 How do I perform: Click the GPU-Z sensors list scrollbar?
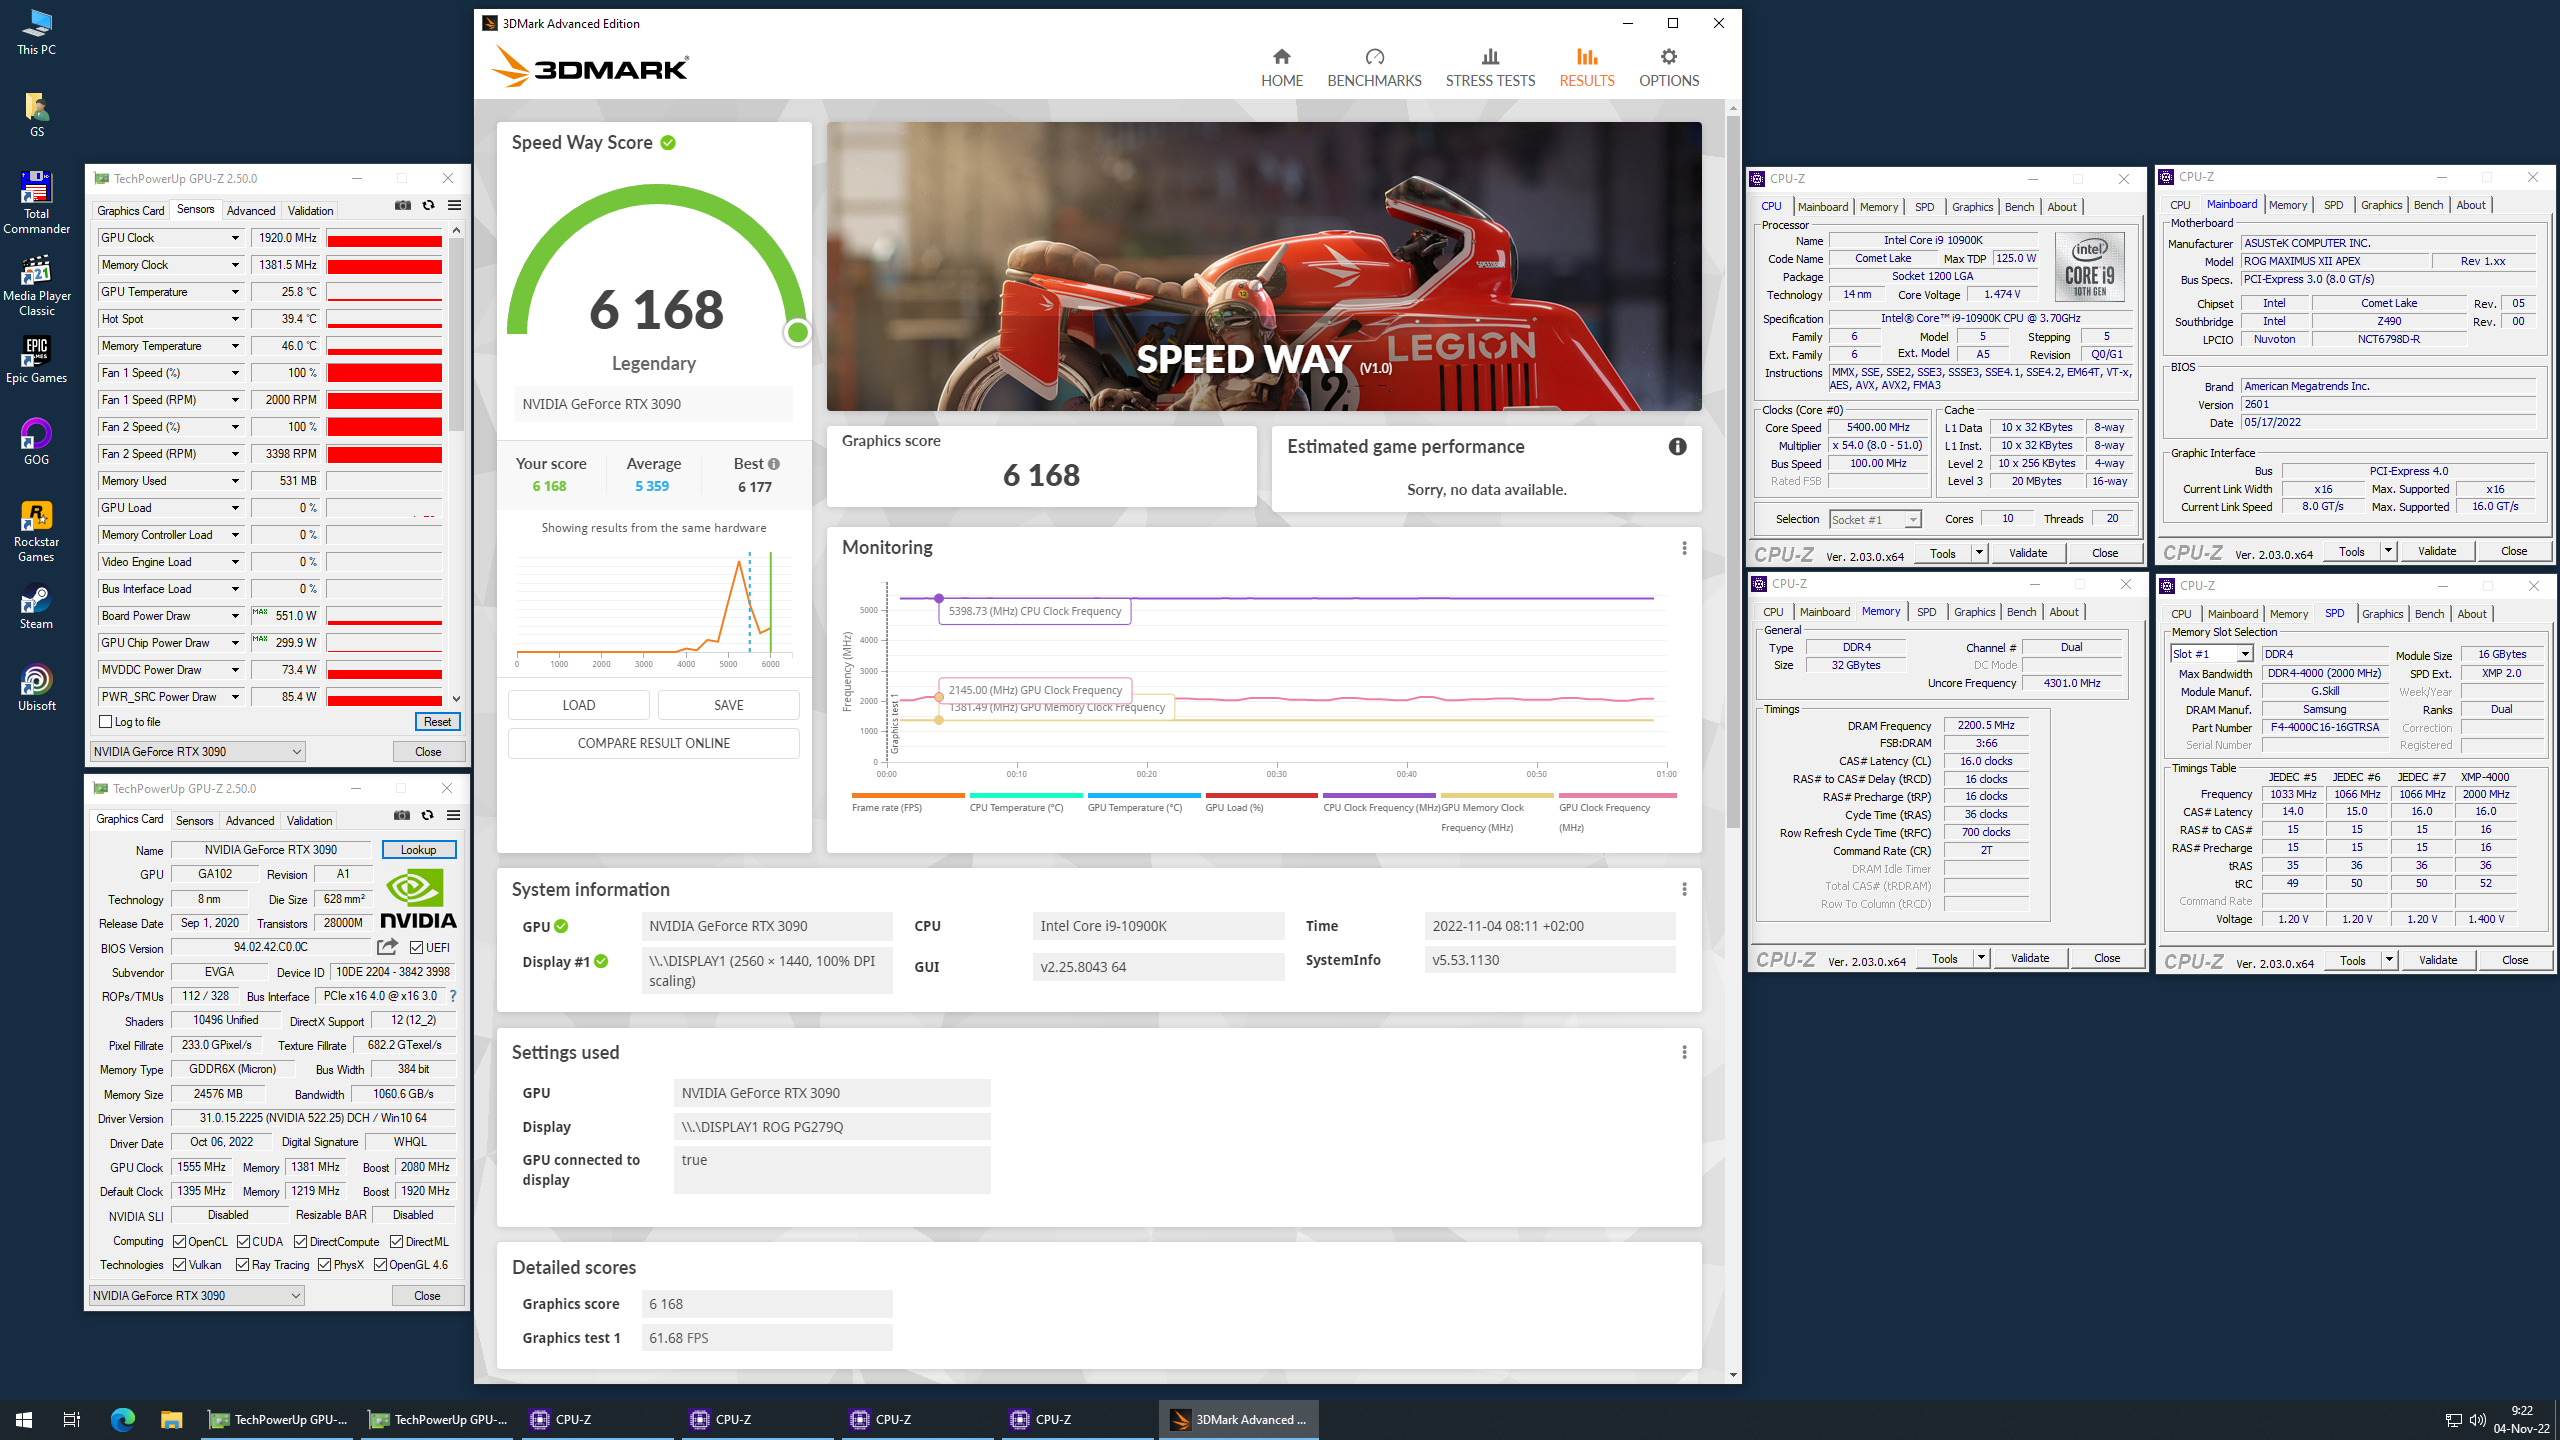pos(456,335)
